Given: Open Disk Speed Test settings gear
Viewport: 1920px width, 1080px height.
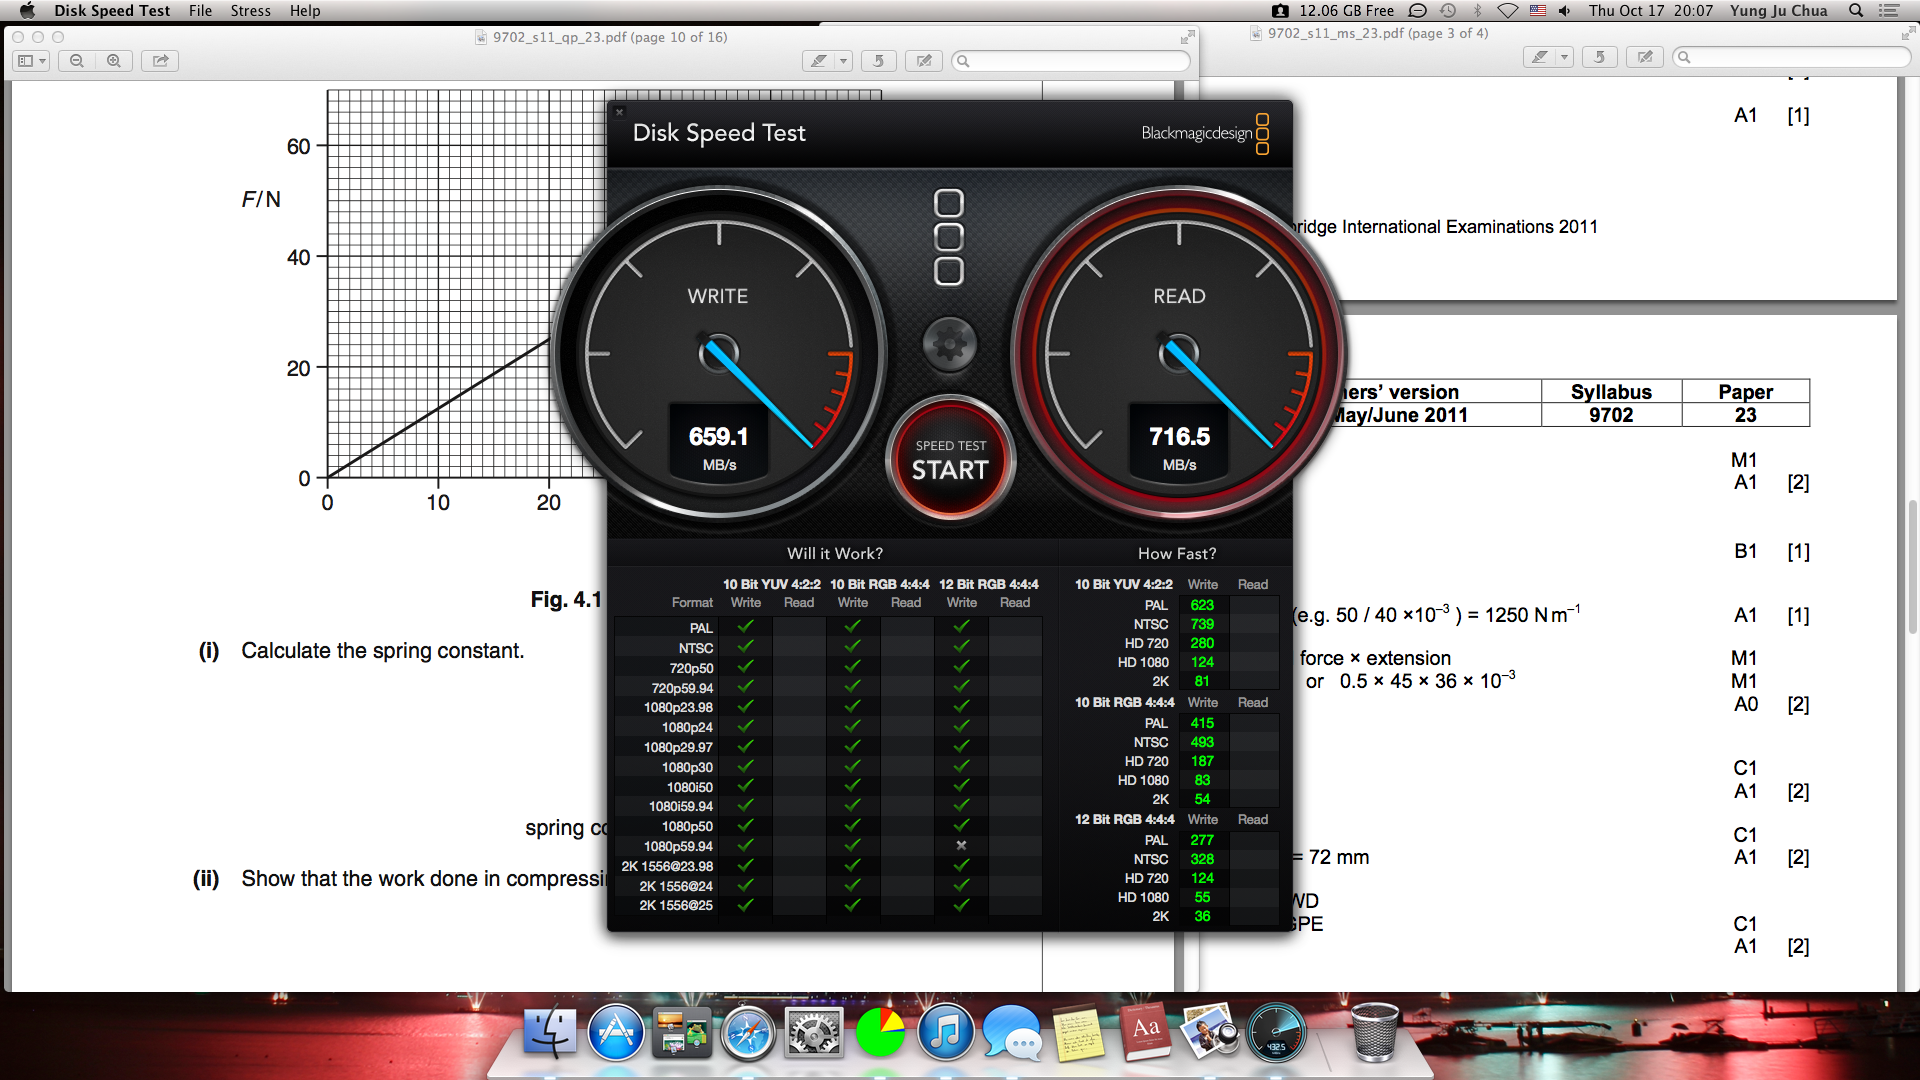Looking at the screenshot, I should (949, 344).
